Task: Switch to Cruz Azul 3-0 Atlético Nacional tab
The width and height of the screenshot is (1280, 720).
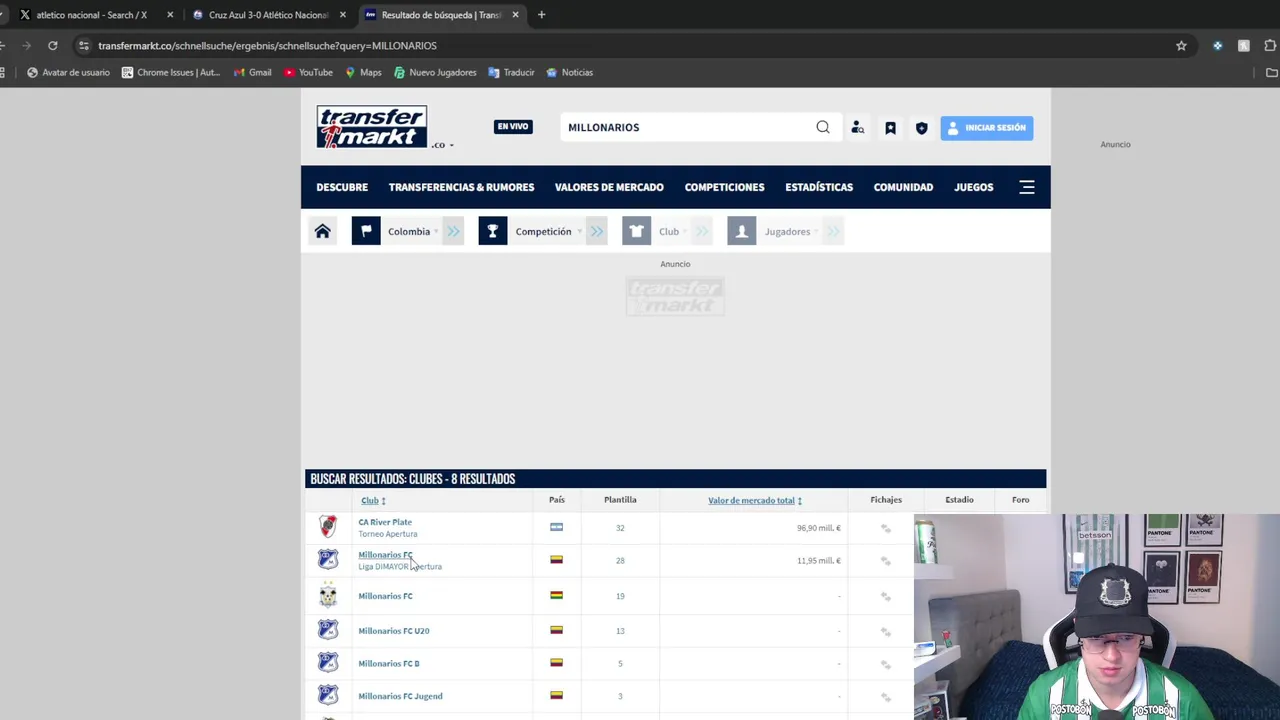Action: tap(267, 15)
